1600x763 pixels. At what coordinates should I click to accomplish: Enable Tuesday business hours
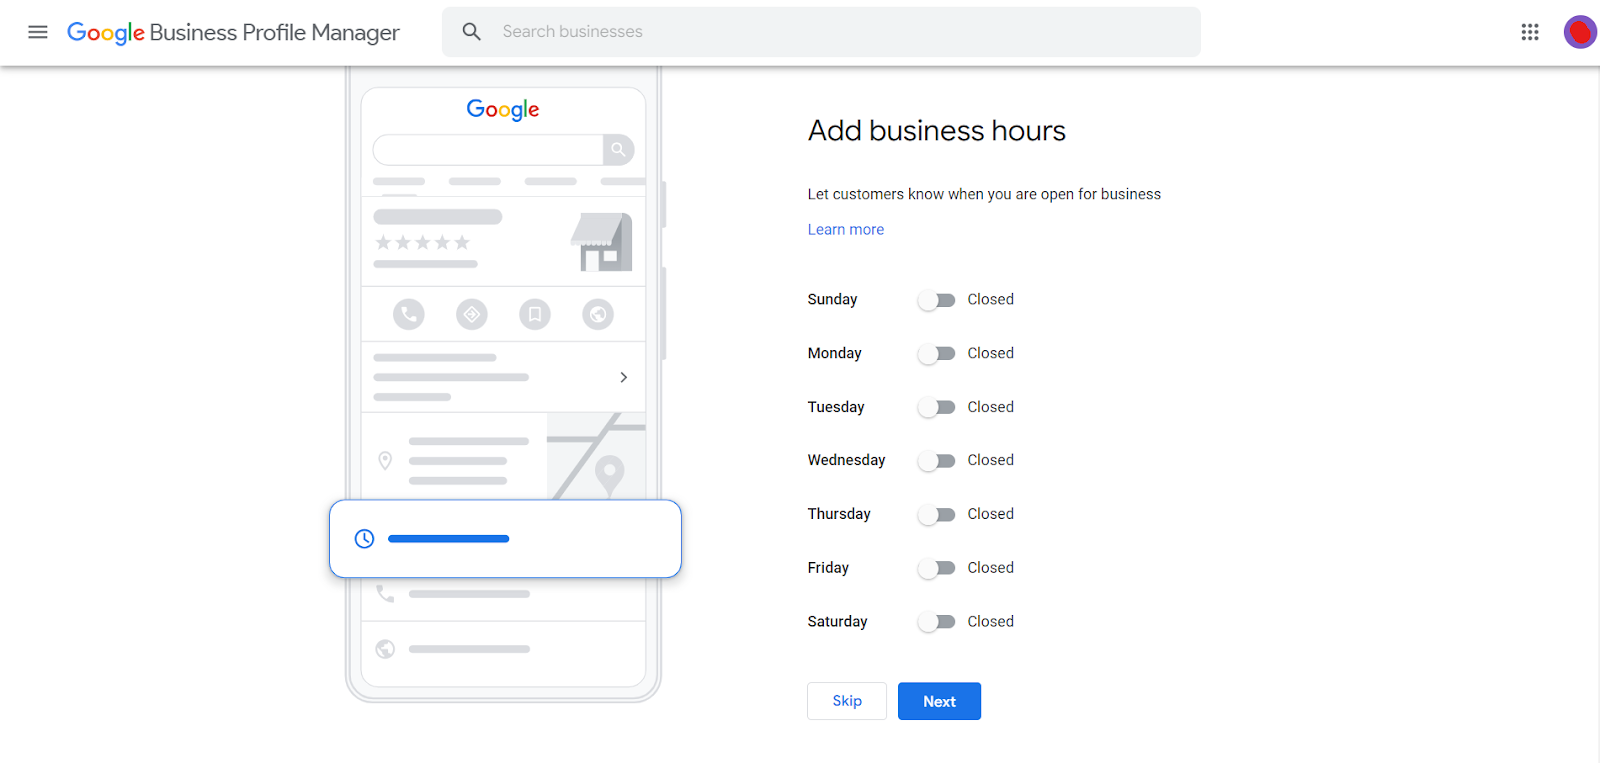[937, 407]
